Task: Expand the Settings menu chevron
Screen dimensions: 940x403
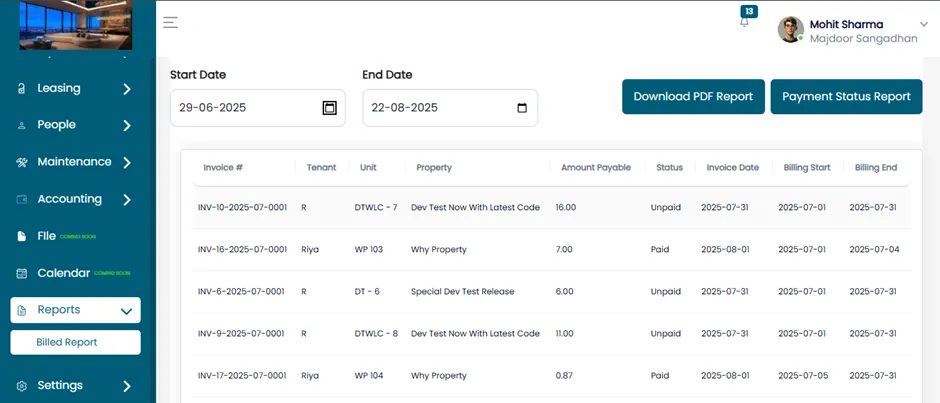Action: click(126, 386)
